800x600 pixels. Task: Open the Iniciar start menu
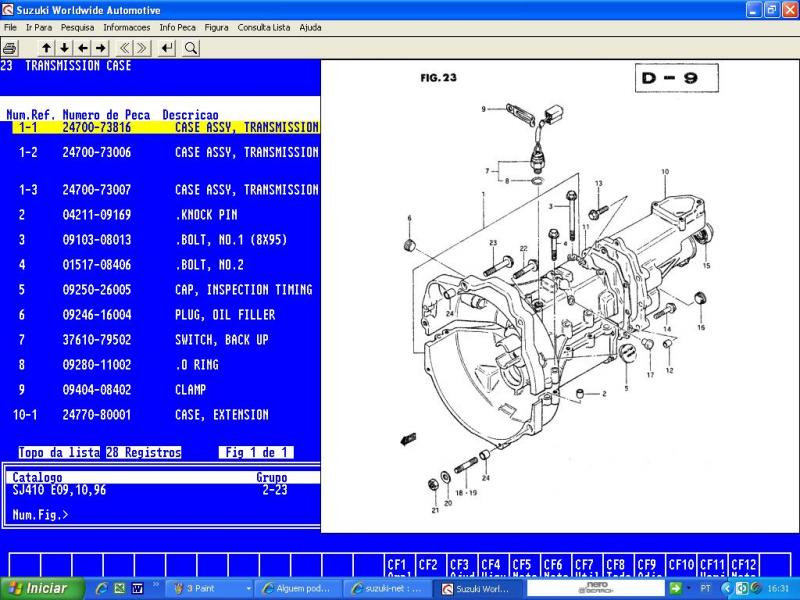coord(42,588)
